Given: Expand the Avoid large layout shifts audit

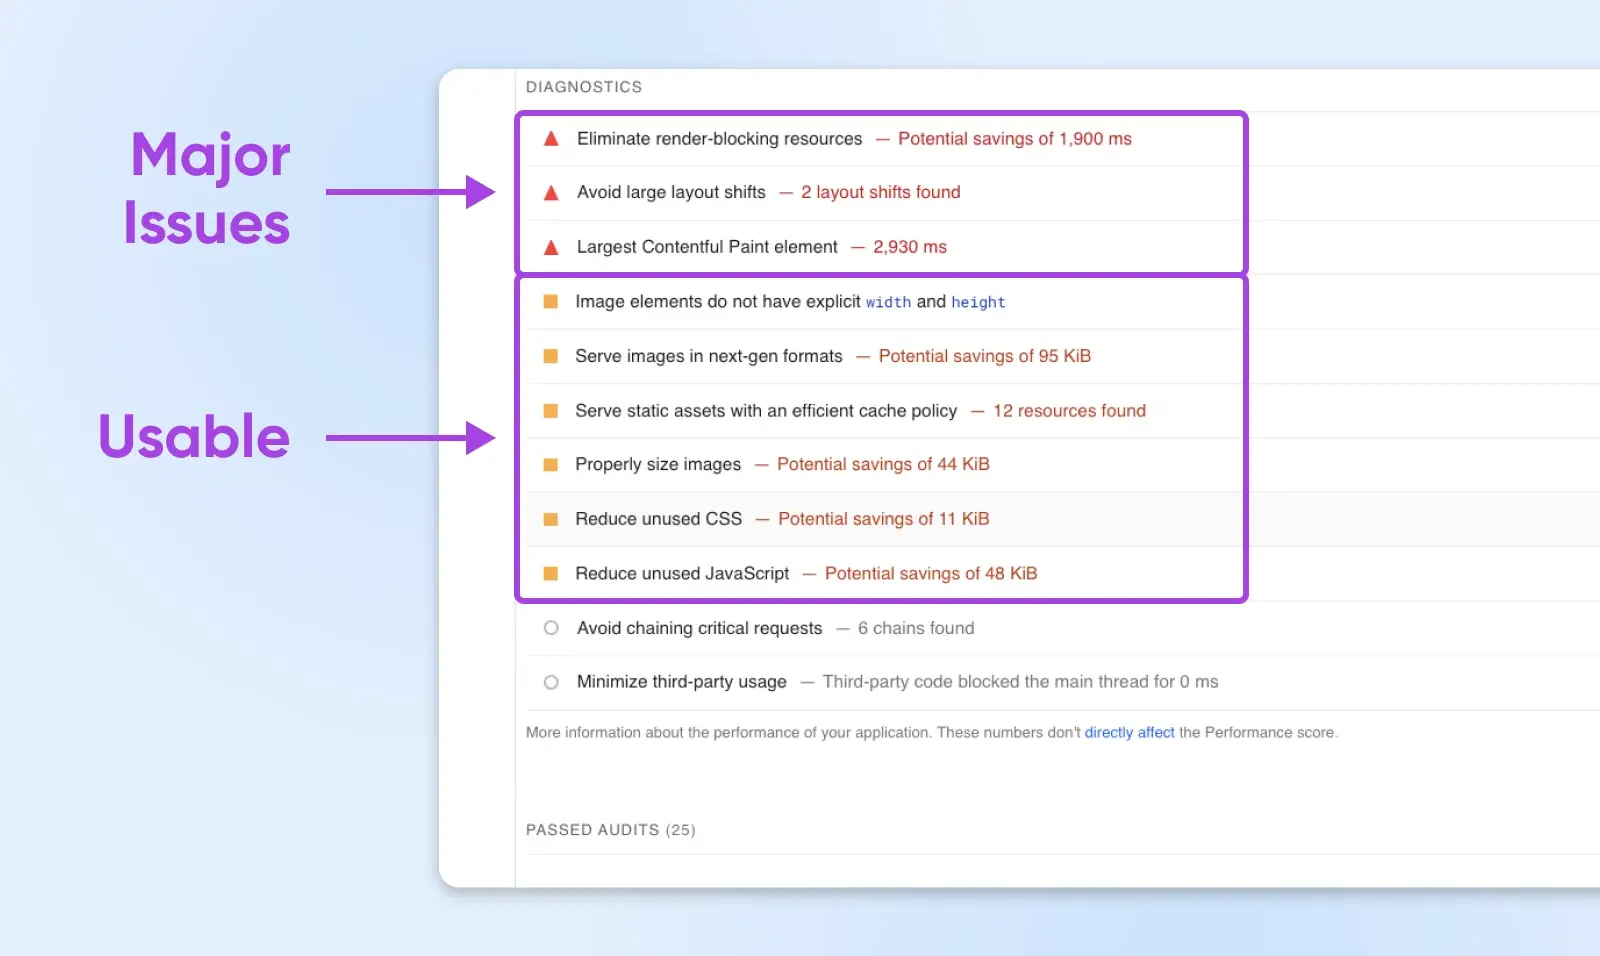Looking at the screenshot, I should click(x=671, y=192).
